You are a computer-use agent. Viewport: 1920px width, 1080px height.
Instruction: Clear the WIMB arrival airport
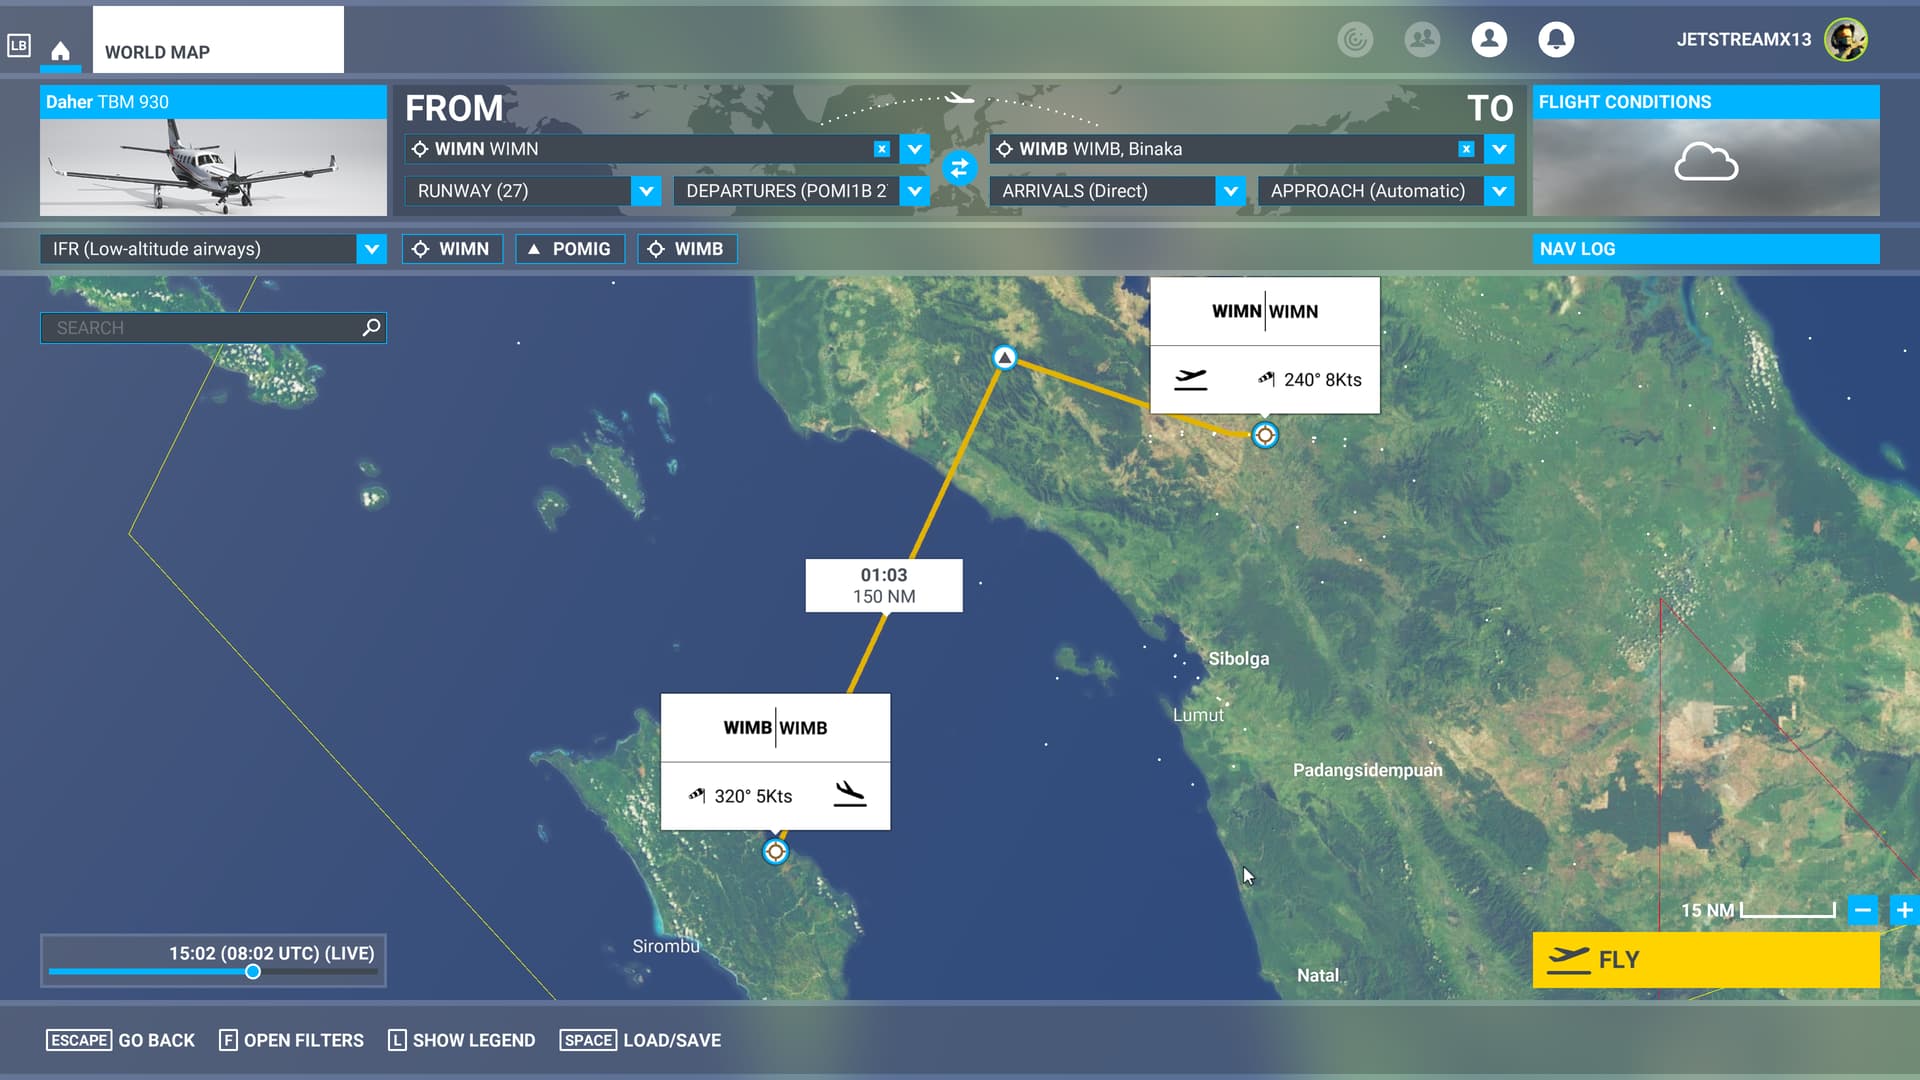pos(1466,149)
